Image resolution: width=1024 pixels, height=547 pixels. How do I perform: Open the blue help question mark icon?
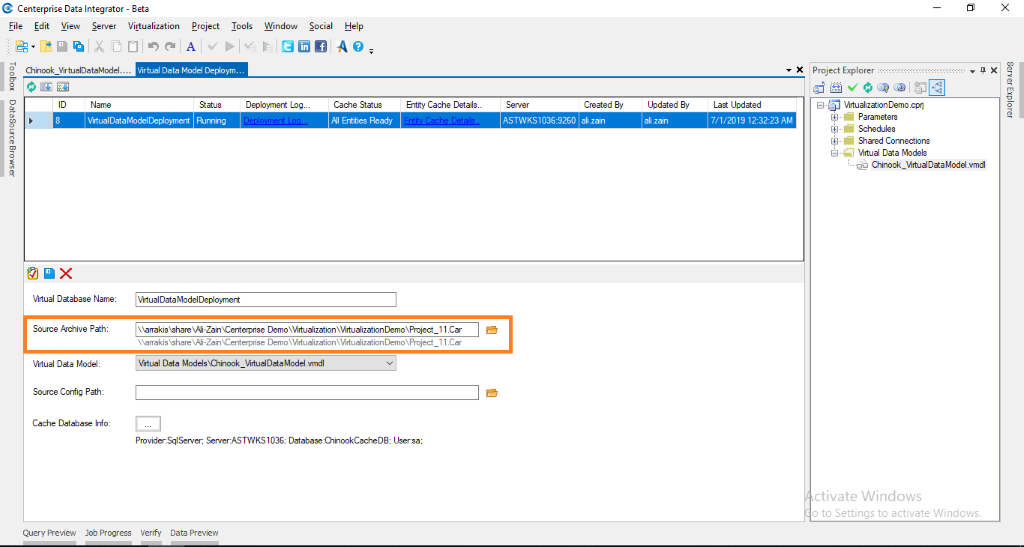(357, 46)
